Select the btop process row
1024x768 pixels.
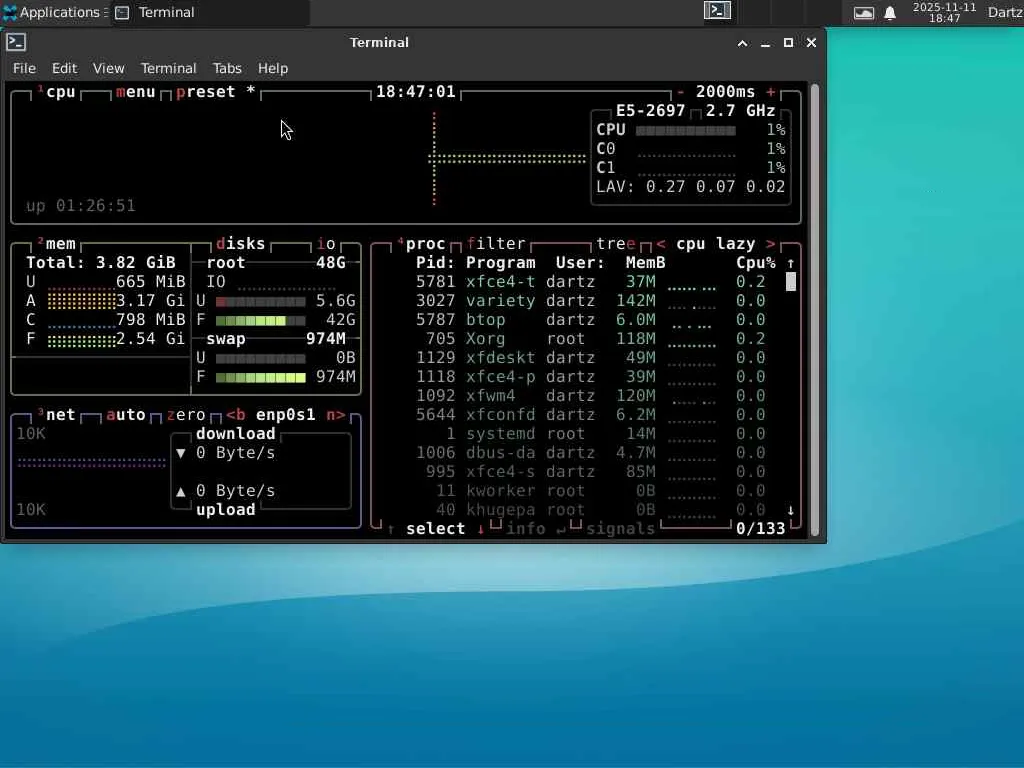point(583,320)
